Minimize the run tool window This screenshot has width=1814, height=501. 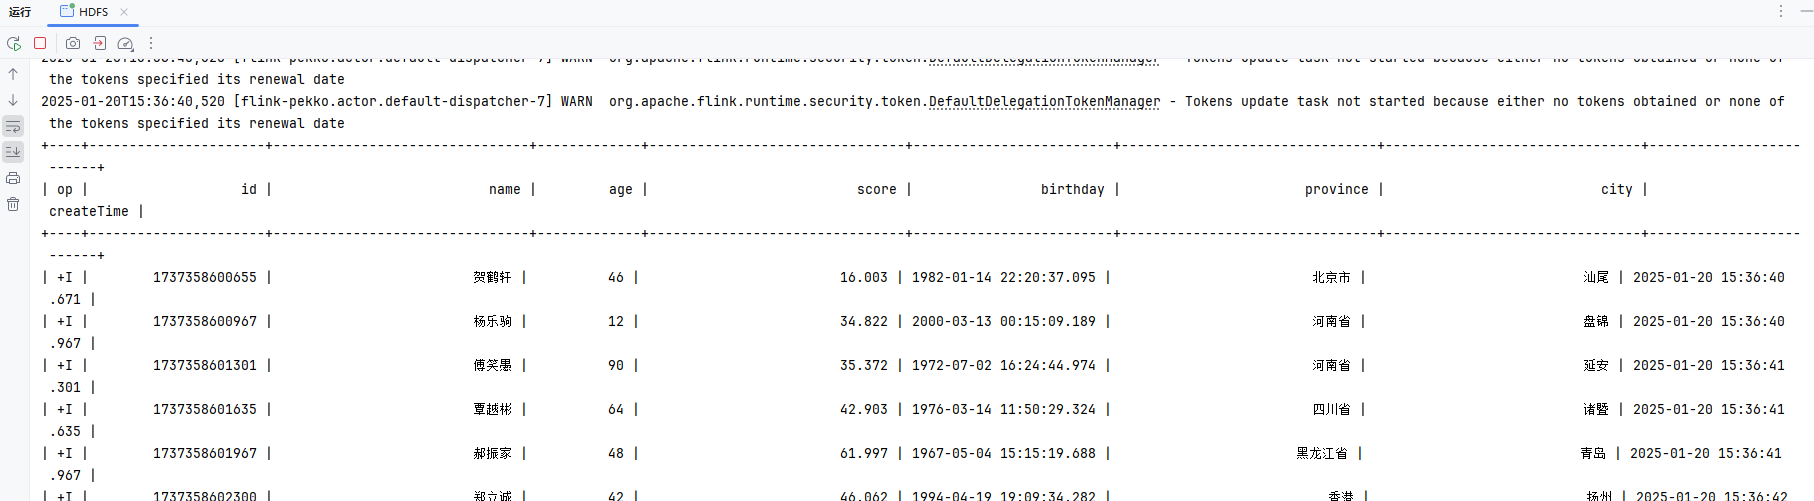point(1806,11)
